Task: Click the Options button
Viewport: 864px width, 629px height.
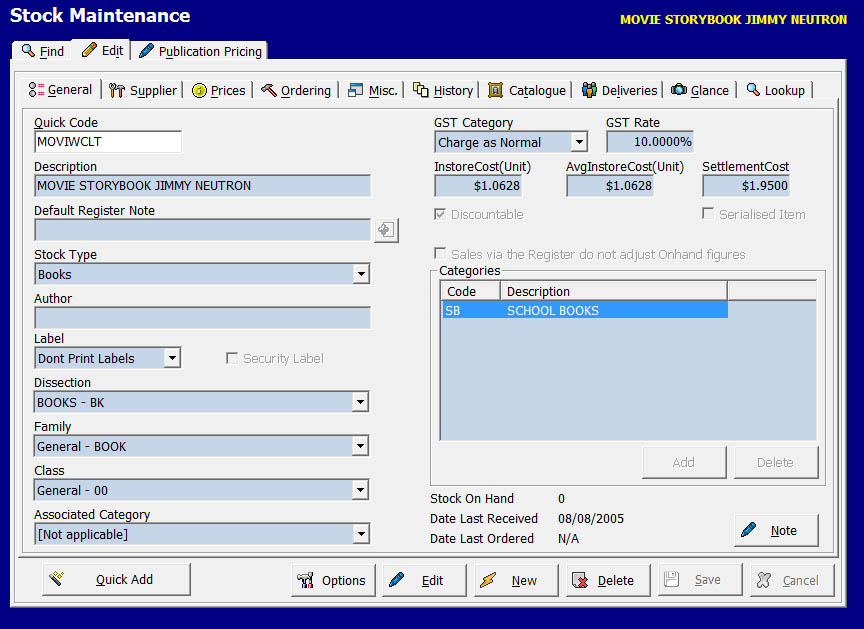Action: (333, 580)
